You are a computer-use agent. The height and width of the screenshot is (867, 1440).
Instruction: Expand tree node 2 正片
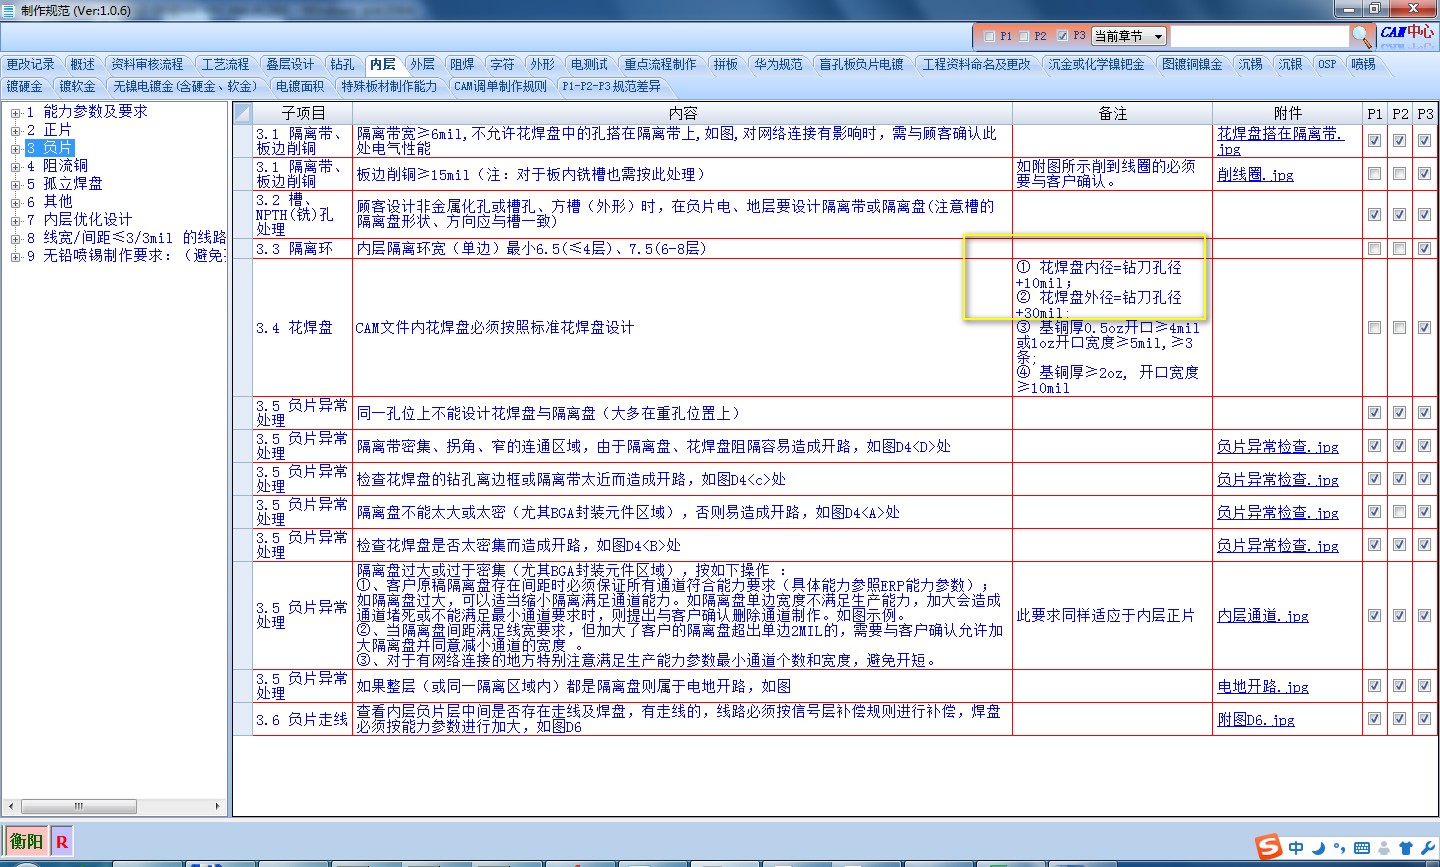point(16,130)
